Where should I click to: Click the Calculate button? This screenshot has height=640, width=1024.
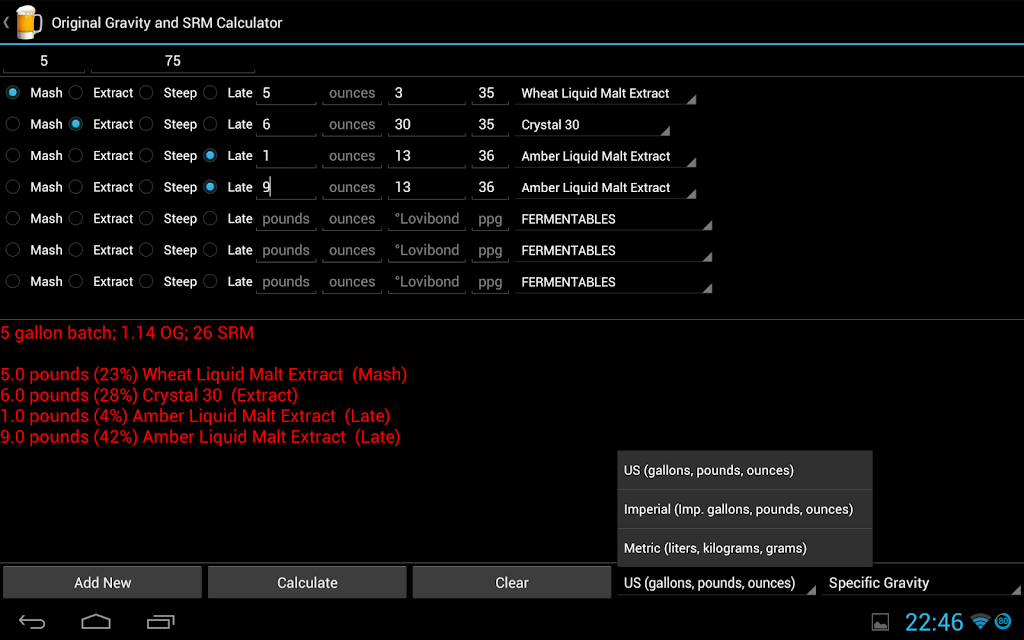307,583
